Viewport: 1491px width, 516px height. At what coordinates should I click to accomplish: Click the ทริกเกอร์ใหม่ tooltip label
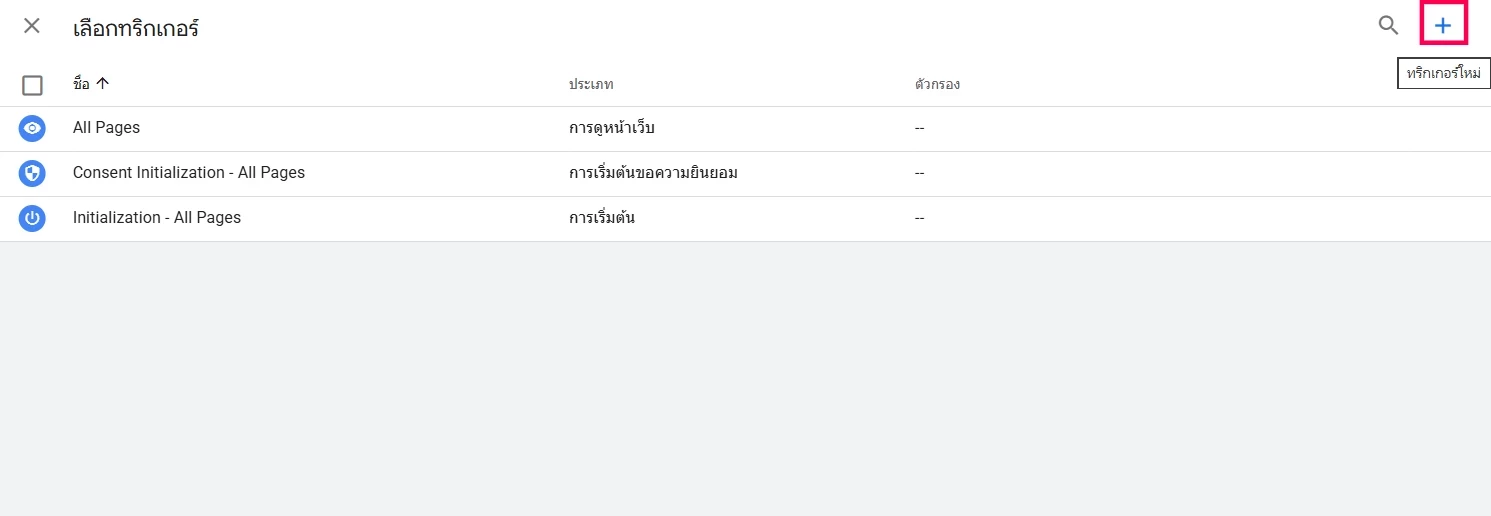(x=1443, y=74)
